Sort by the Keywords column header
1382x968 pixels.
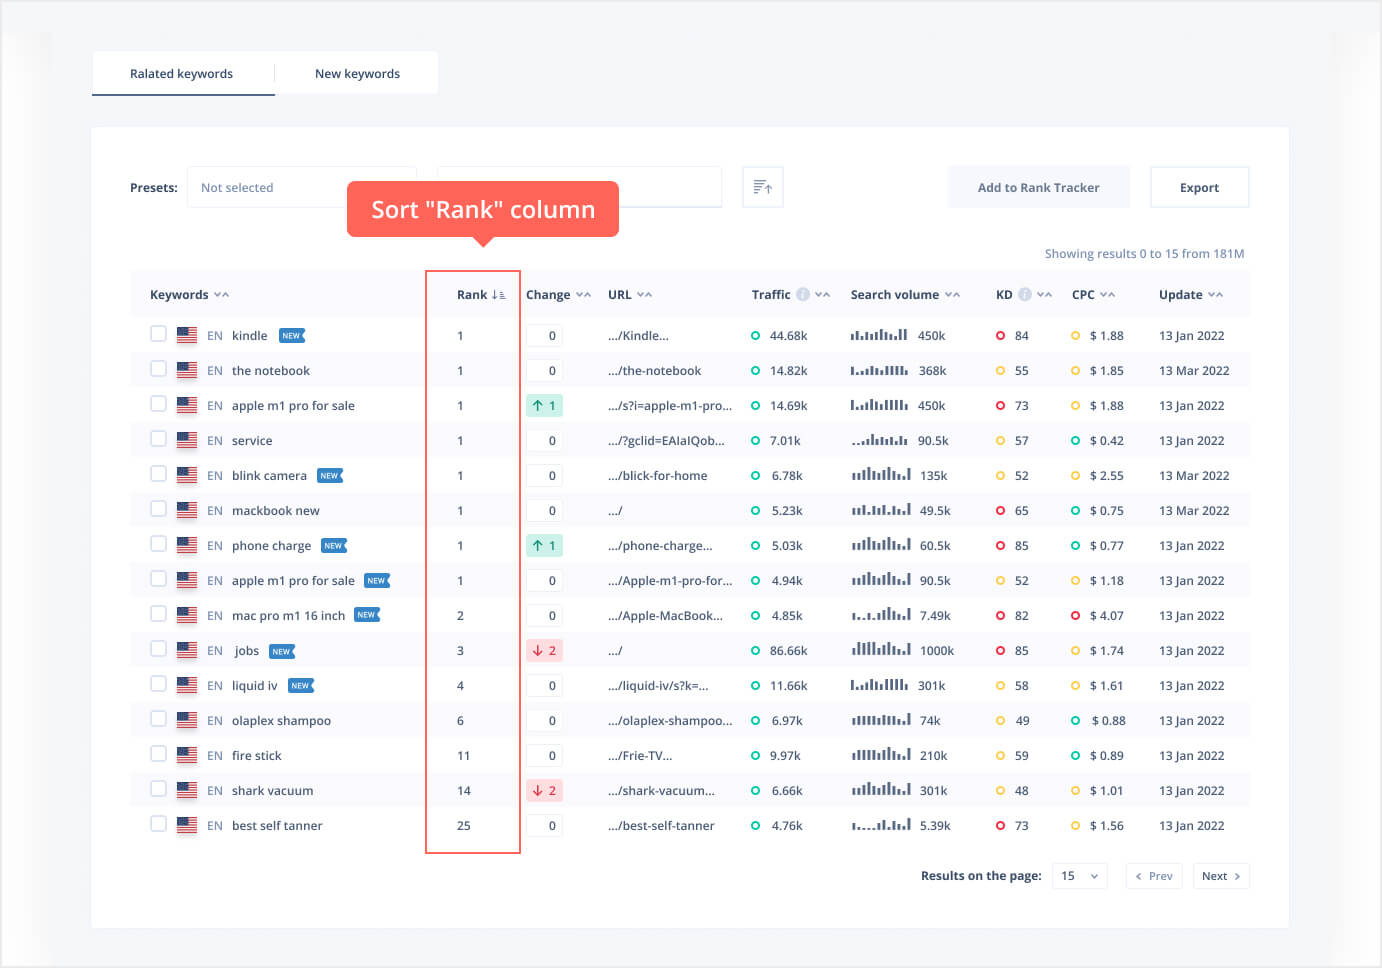pos(189,295)
